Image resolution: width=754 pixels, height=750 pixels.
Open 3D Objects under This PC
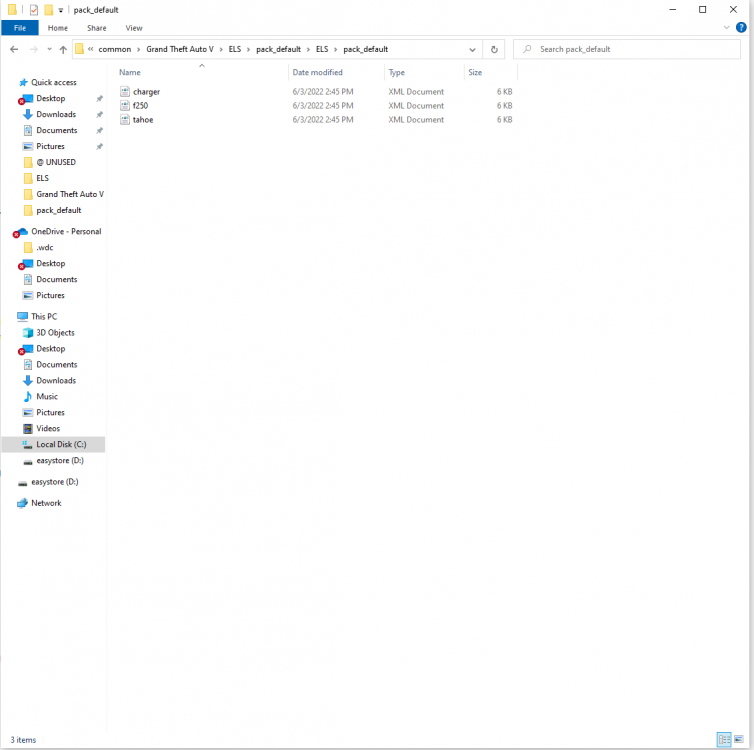pyautogui.click(x=55, y=332)
